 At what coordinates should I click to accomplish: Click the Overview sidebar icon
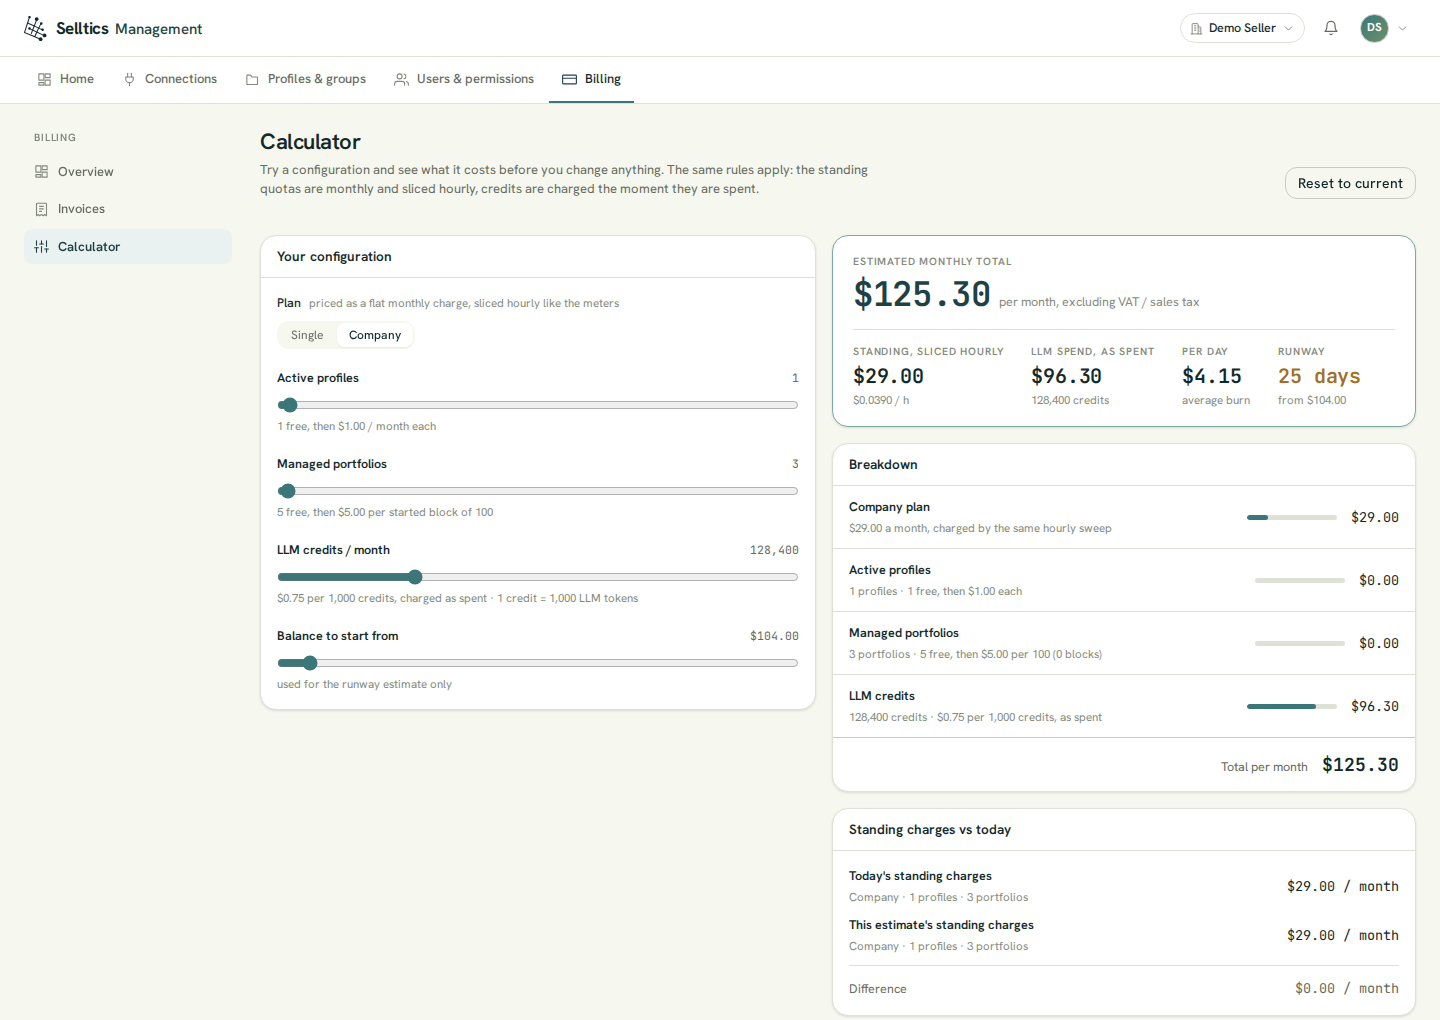[41, 172]
